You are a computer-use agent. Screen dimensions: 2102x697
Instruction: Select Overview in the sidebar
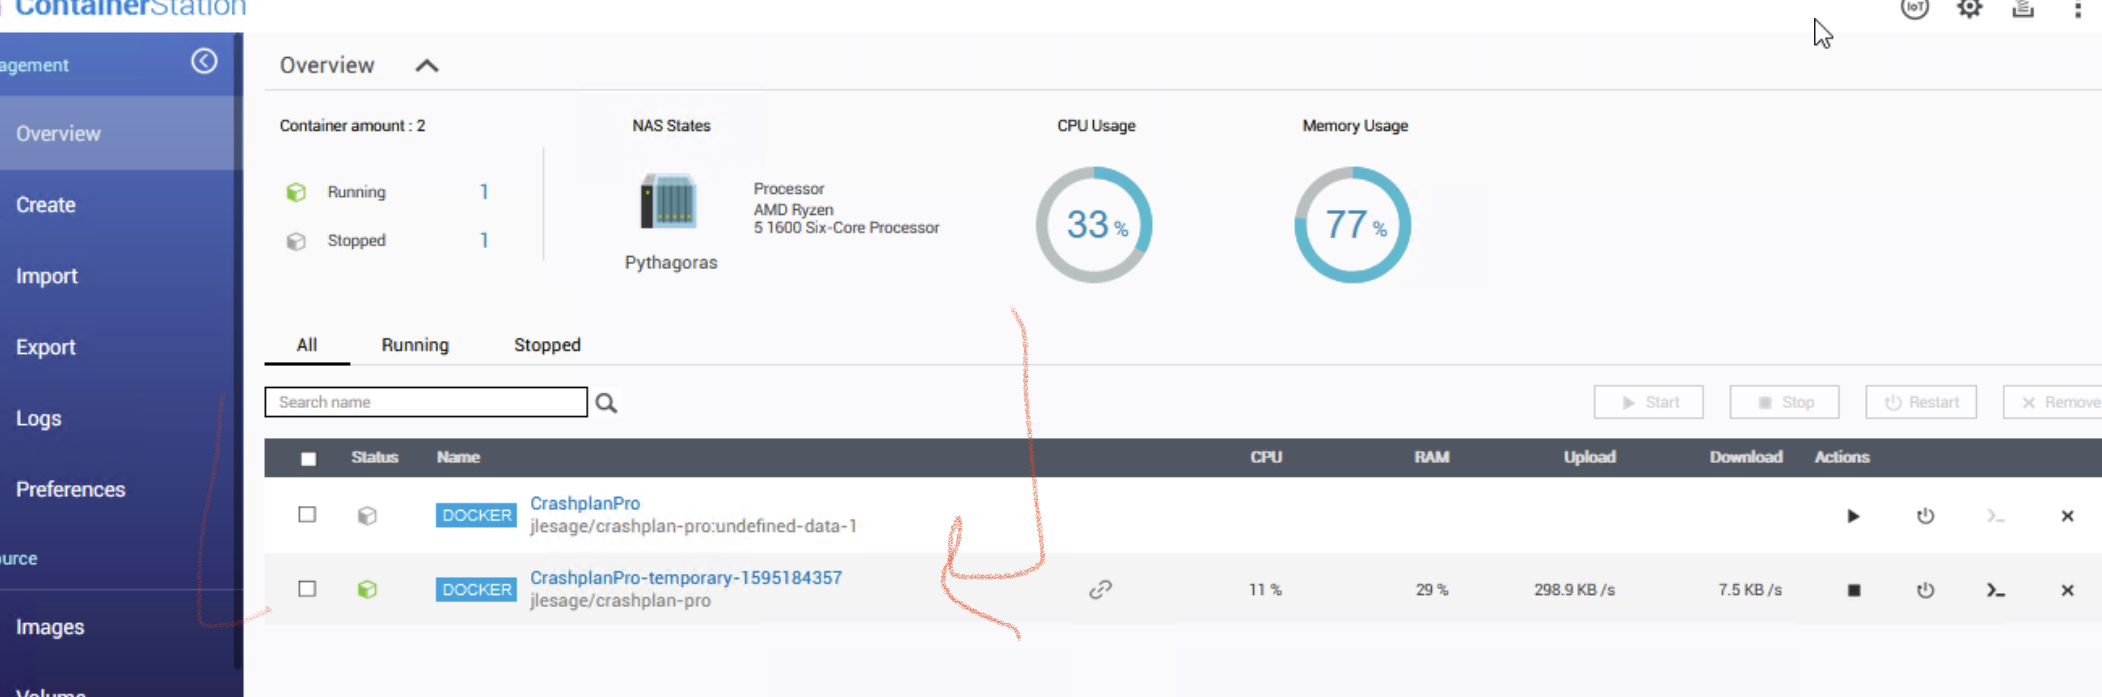[x=120, y=133]
